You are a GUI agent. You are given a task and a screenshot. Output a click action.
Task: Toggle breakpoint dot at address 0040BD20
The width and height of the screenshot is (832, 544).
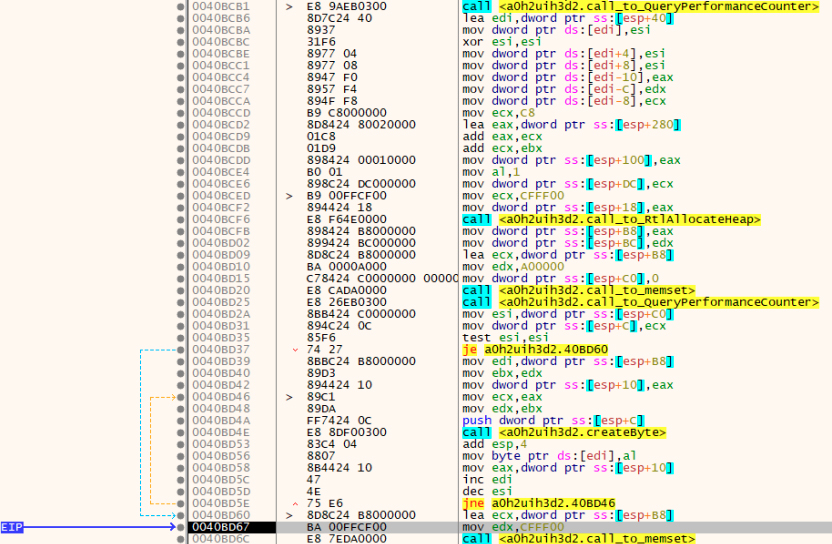[180, 290]
